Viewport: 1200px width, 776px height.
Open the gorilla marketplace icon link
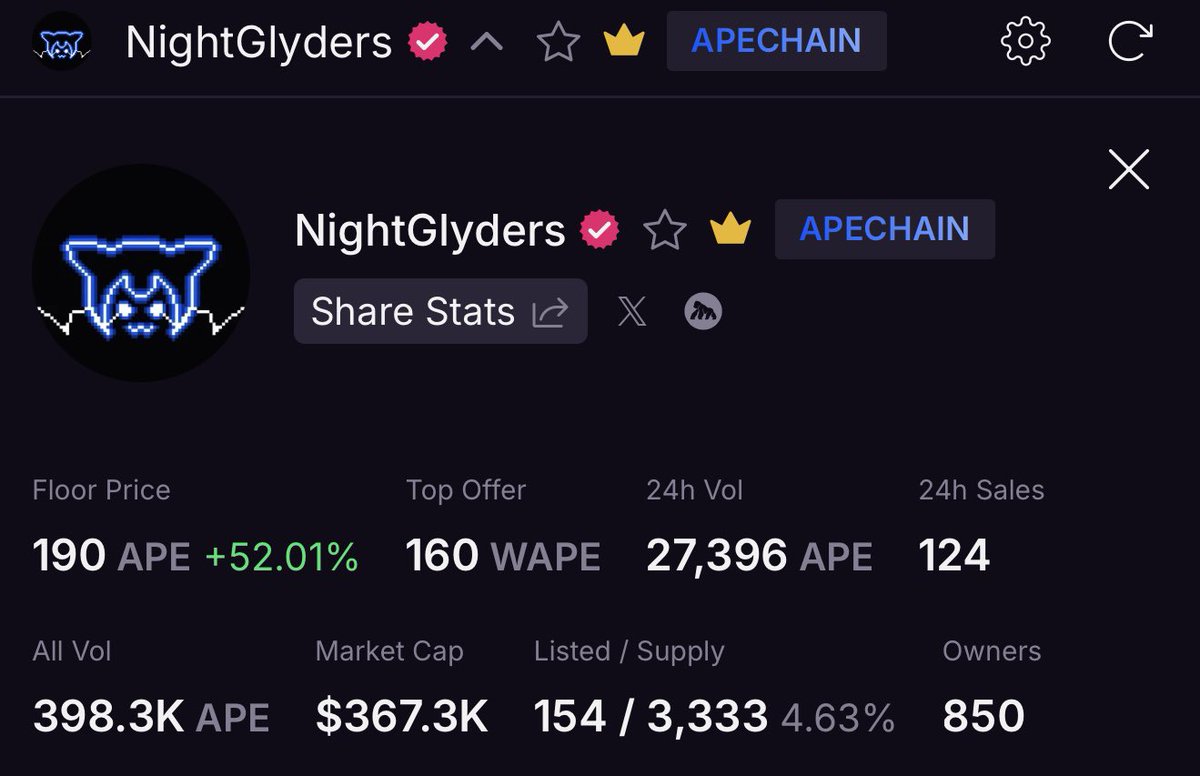(x=703, y=312)
